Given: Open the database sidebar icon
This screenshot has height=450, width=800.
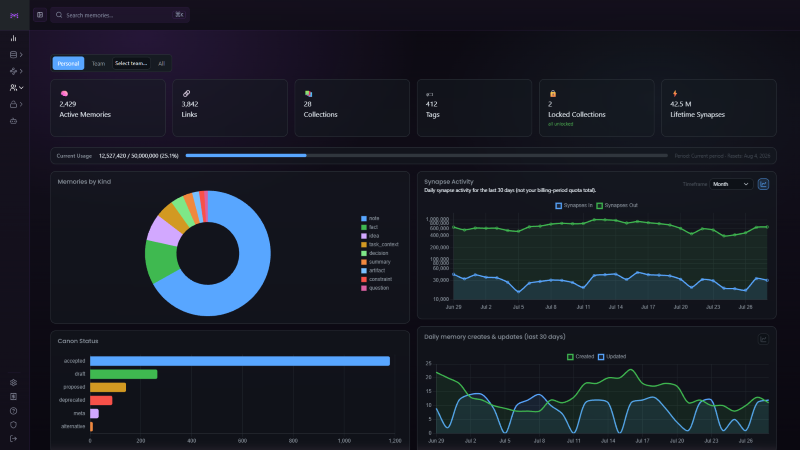Looking at the screenshot, I should pyautogui.click(x=13, y=55).
